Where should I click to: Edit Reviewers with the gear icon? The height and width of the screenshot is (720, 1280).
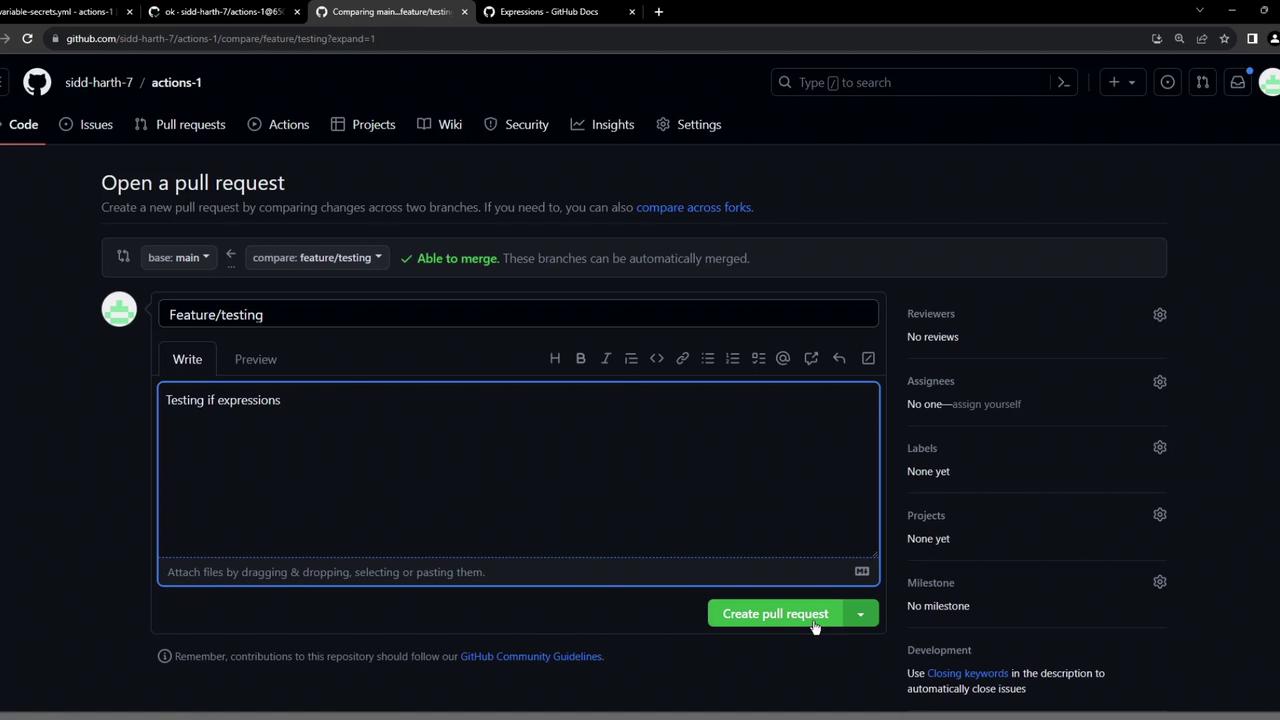coord(1160,314)
